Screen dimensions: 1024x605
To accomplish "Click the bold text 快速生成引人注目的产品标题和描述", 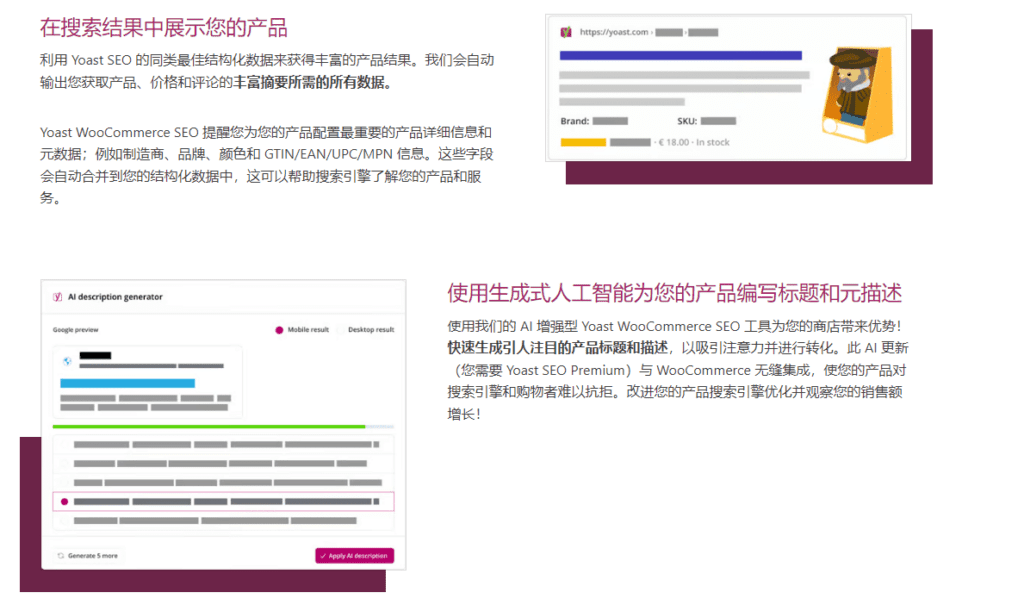I will point(558,348).
